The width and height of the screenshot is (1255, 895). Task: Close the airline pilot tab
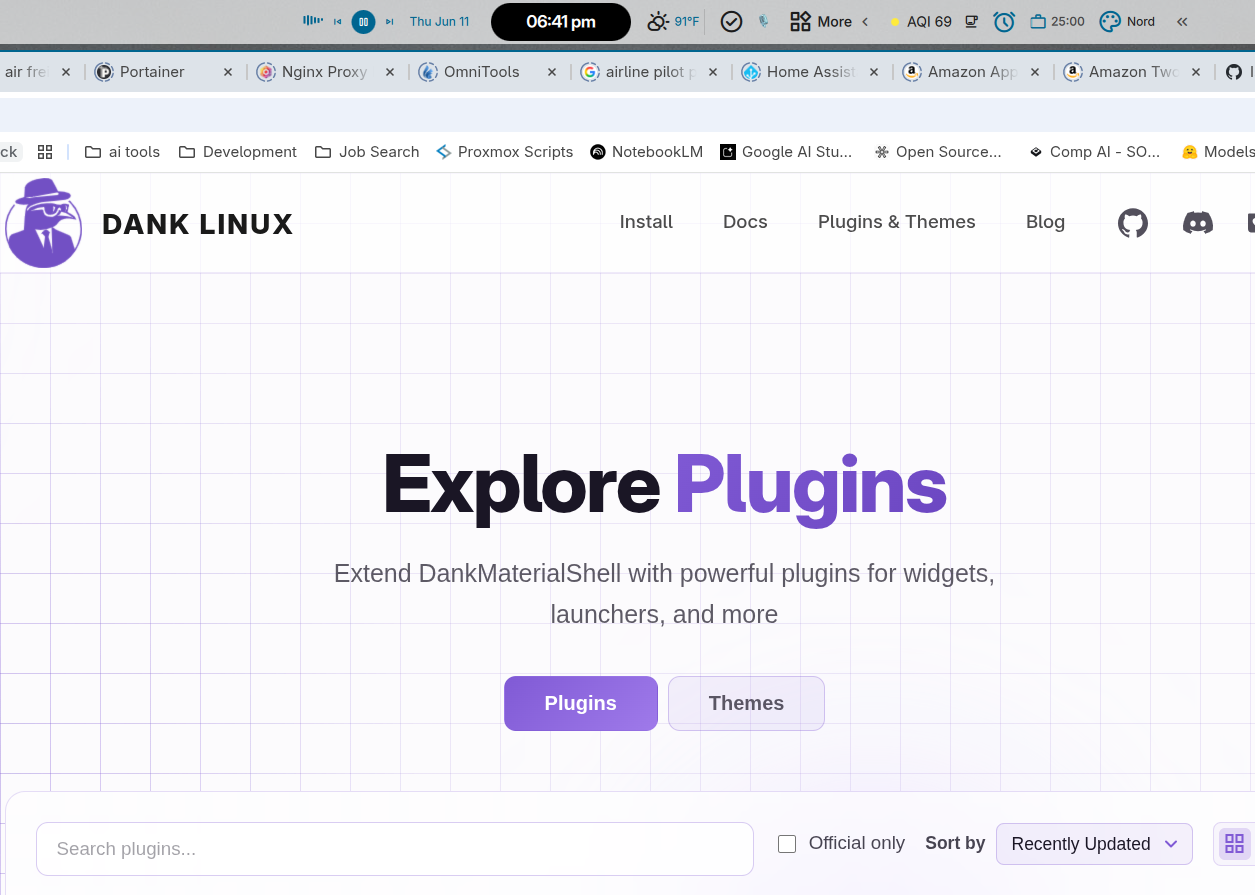point(714,72)
